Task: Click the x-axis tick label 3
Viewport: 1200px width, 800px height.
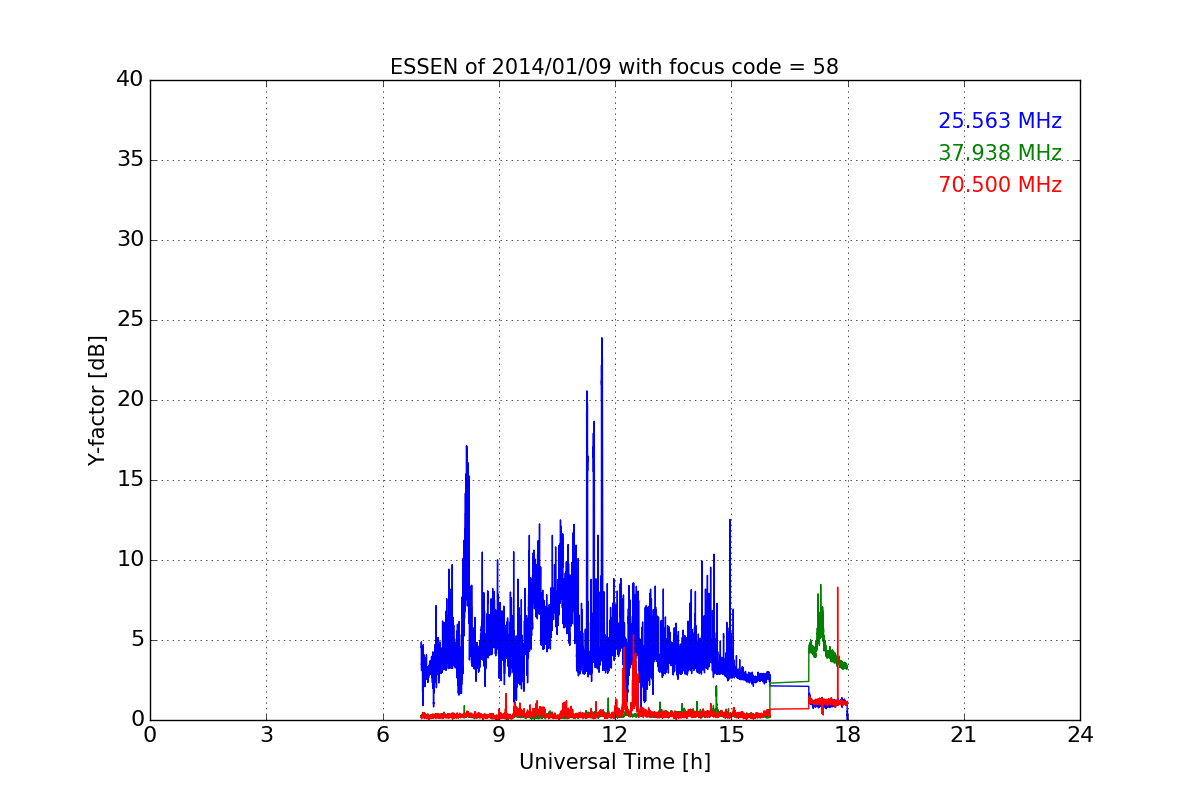Action: coord(266,735)
